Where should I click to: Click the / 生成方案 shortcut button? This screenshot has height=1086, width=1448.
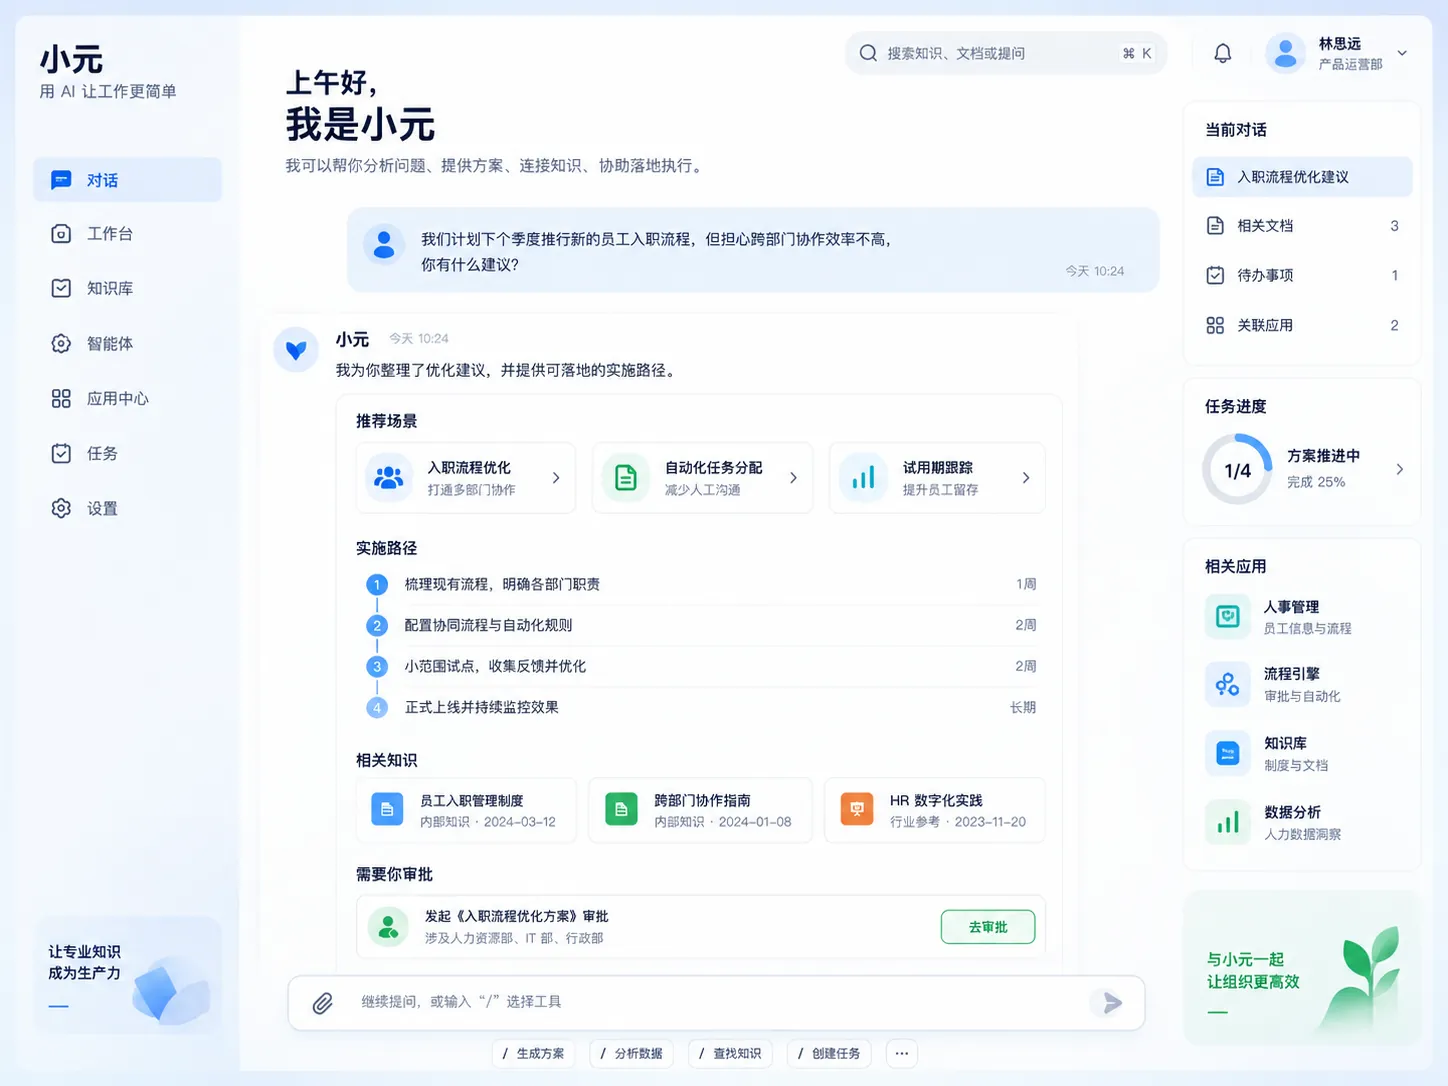click(x=534, y=1053)
